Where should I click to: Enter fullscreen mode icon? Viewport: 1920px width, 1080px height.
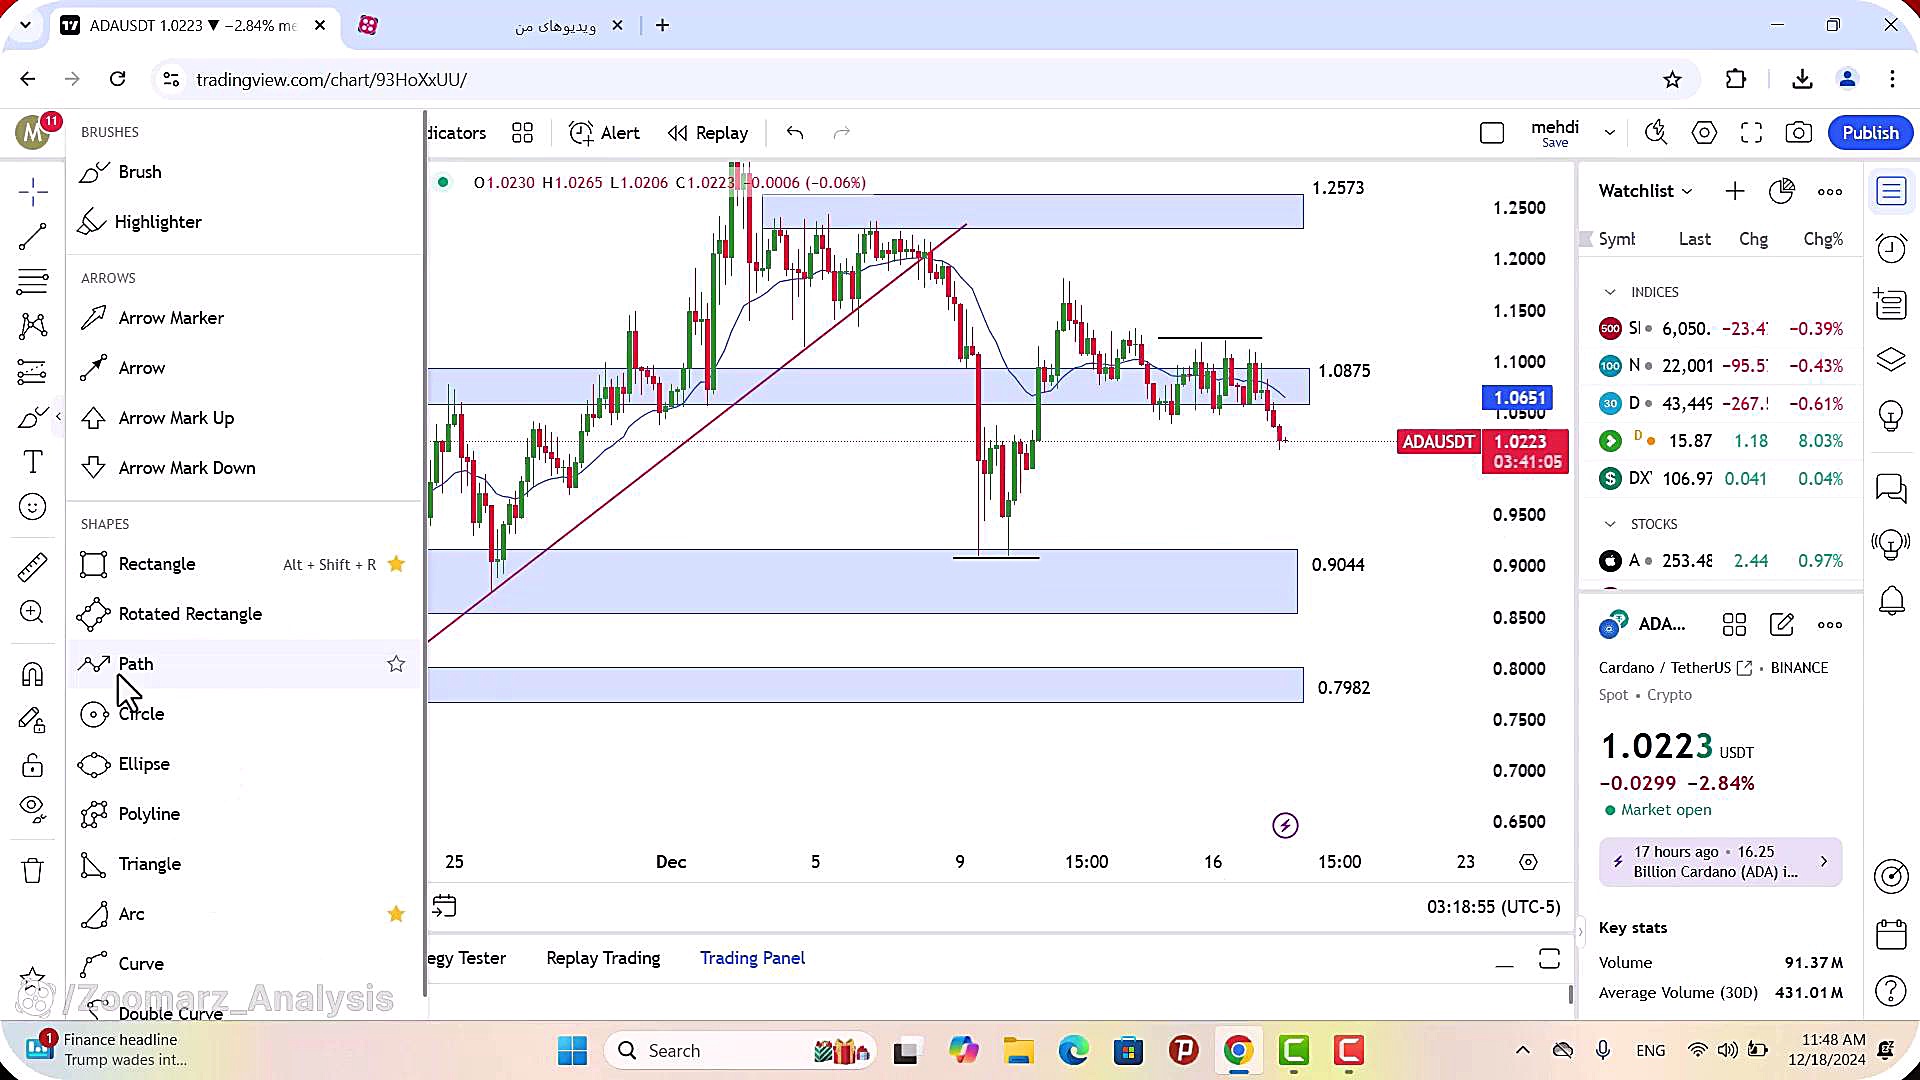tap(1751, 133)
